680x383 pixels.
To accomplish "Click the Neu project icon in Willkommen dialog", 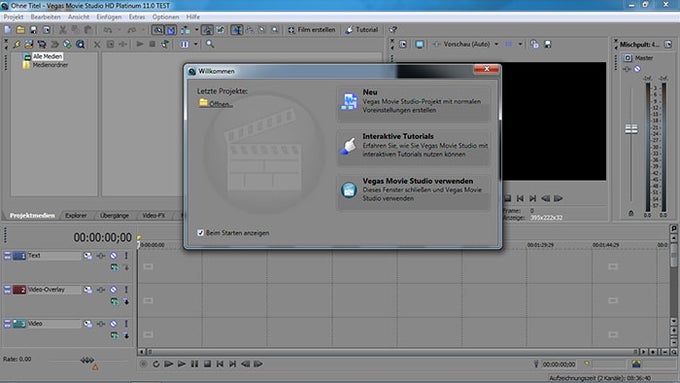I will coord(349,101).
